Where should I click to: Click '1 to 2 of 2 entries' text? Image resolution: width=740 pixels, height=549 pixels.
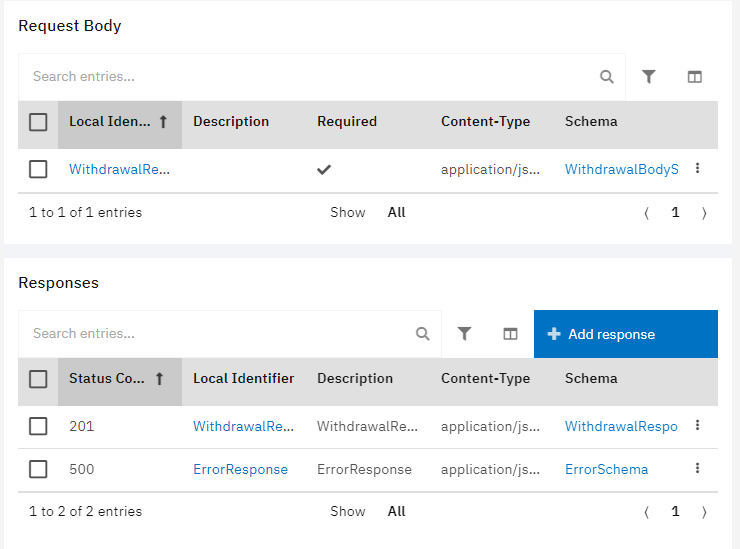[85, 511]
